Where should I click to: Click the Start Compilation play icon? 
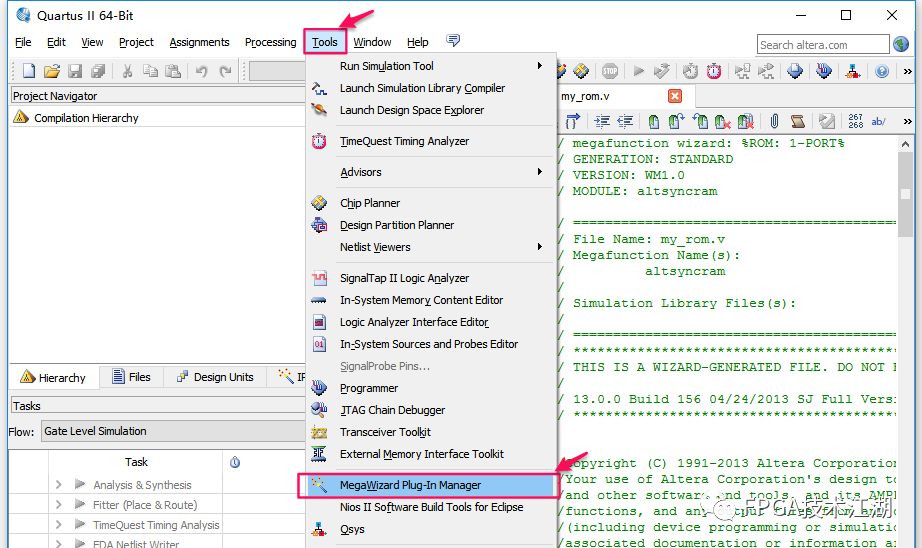(639, 71)
